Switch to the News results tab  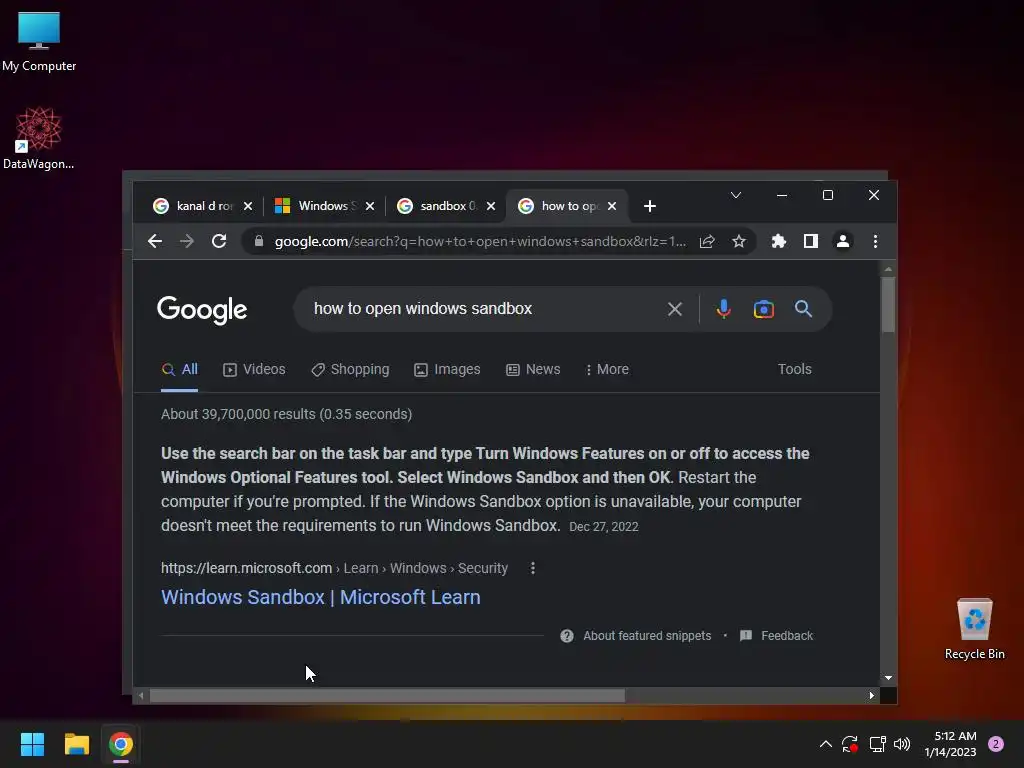(533, 370)
